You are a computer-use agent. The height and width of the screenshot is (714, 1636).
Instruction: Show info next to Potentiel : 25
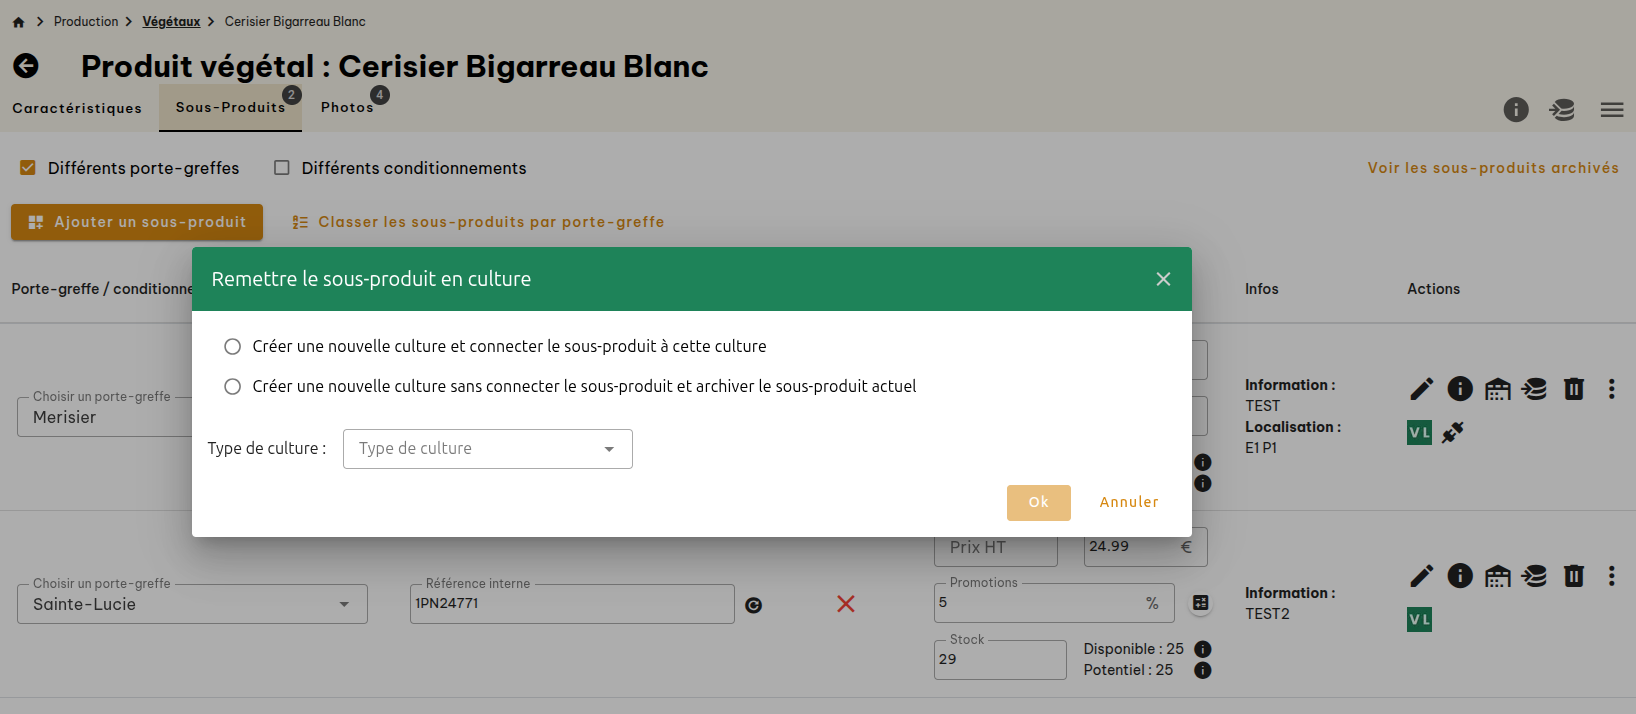tap(1203, 670)
